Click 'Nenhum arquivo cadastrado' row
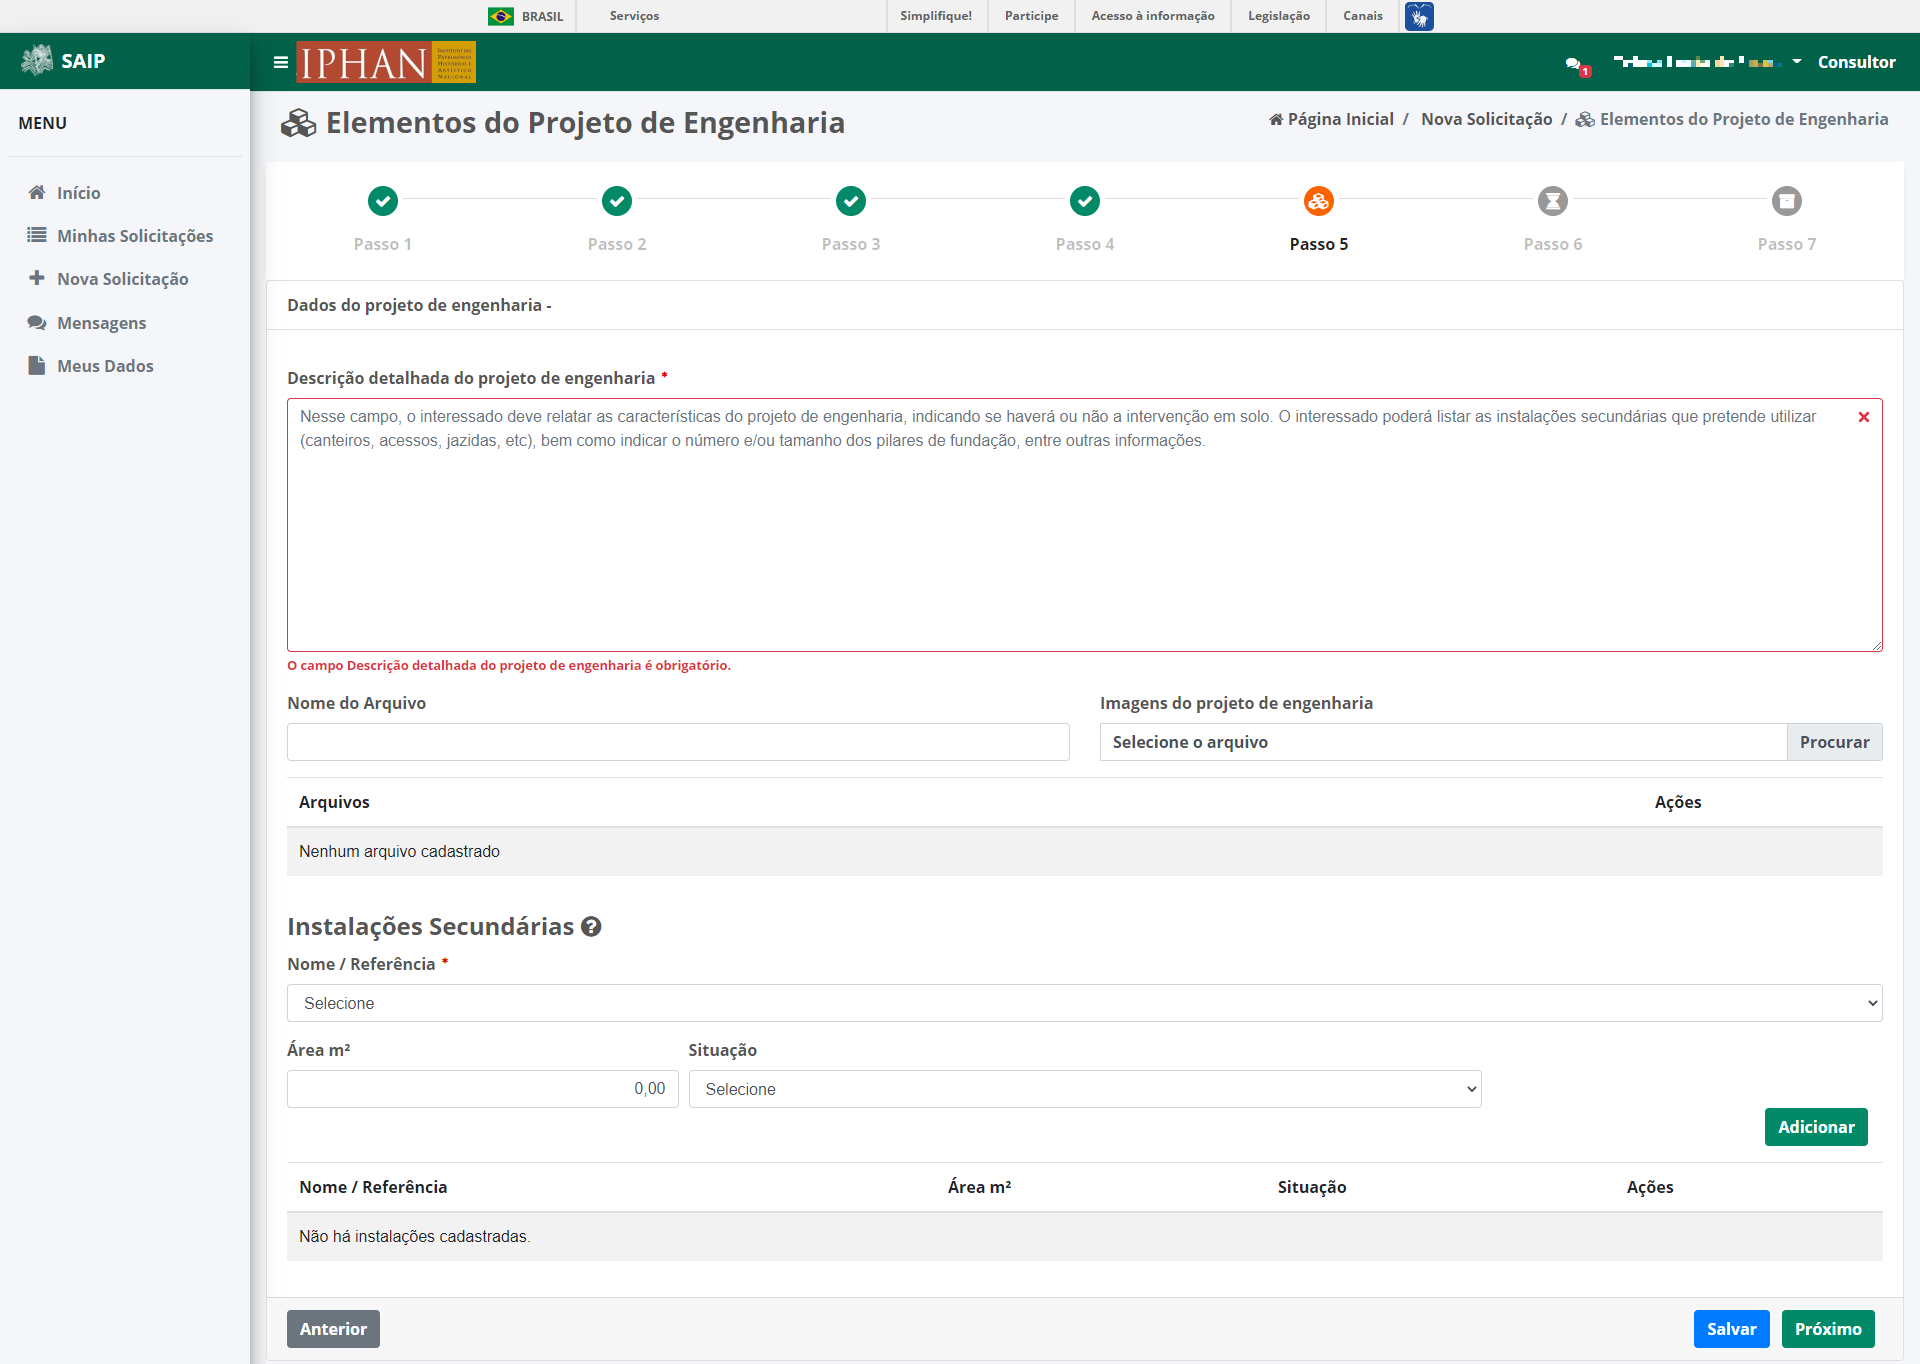Screen dimensions: 1920x1364 [1084, 851]
